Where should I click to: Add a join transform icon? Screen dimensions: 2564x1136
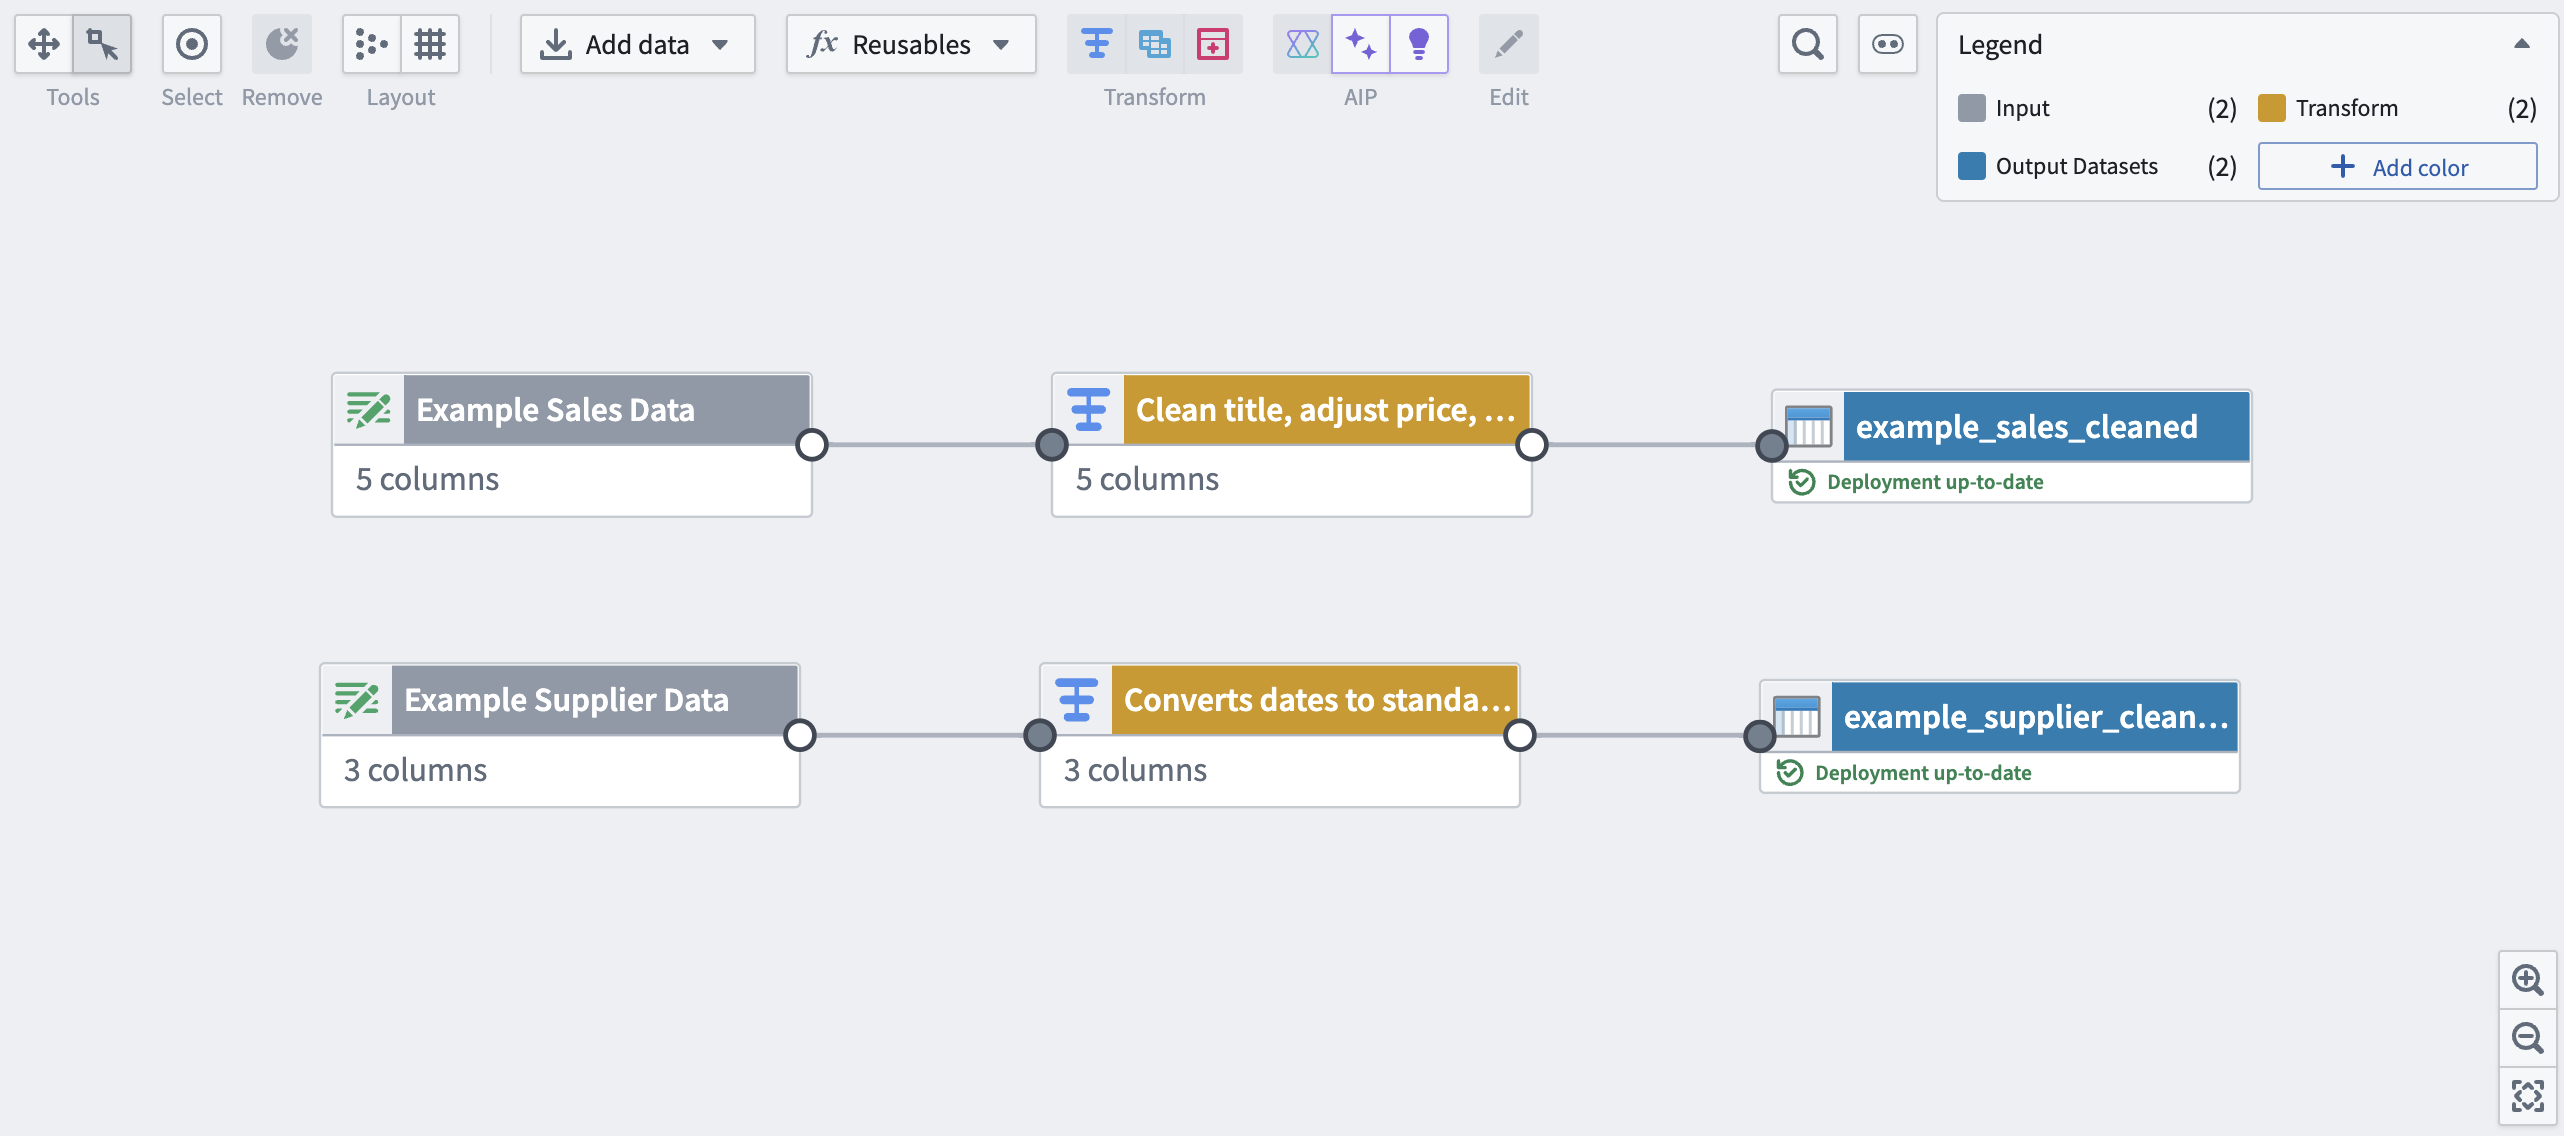1155,44
